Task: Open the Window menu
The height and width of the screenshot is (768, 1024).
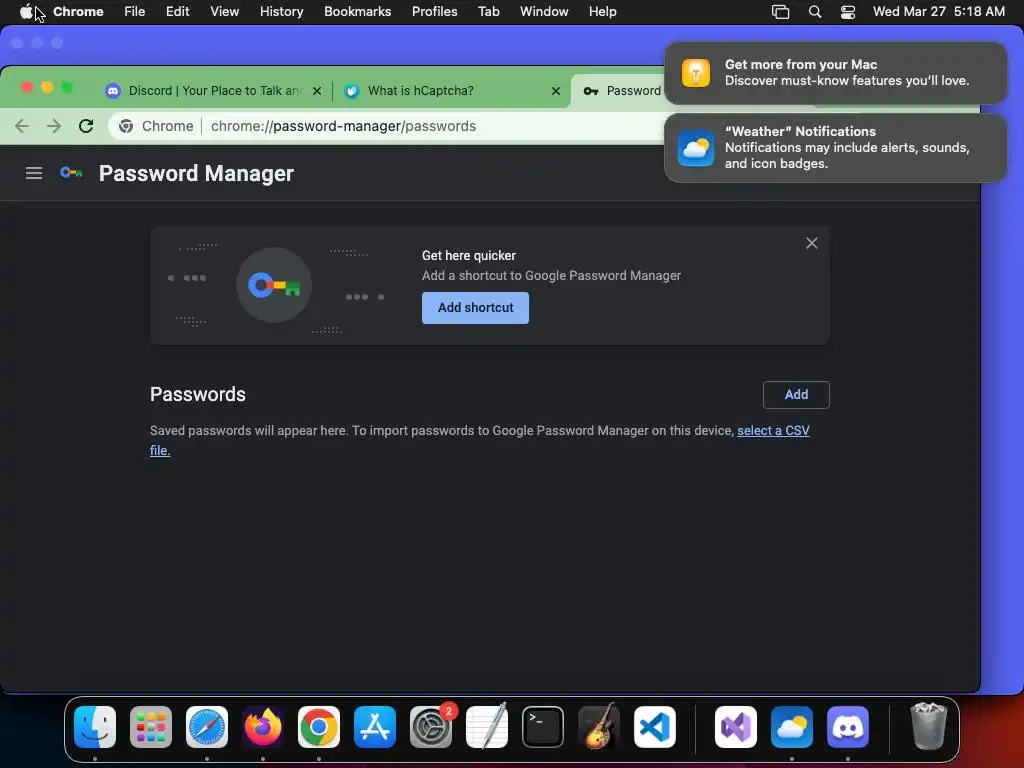Action: 544,11
